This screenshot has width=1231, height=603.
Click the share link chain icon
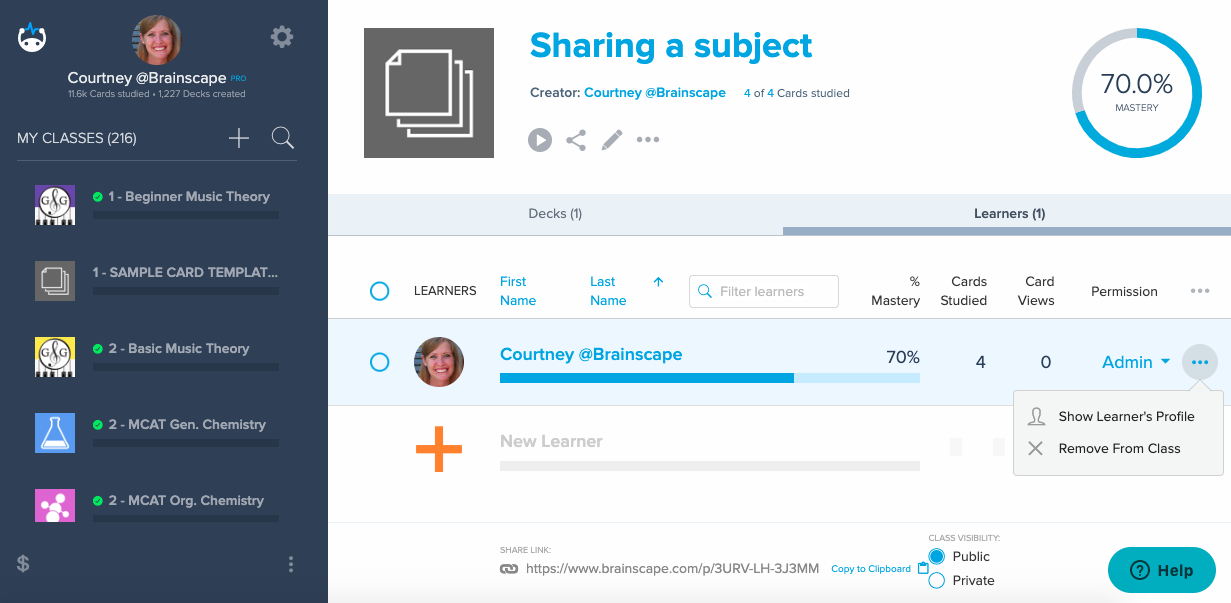point(509,569)
